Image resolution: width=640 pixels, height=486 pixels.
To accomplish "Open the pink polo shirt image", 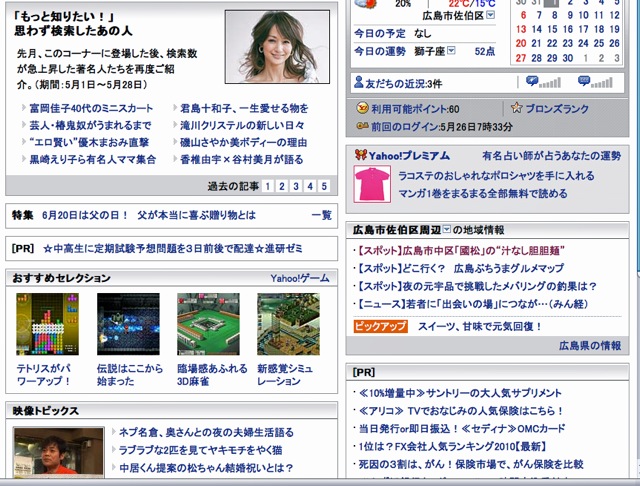I will pyautogui.click(x=372, y=184).
